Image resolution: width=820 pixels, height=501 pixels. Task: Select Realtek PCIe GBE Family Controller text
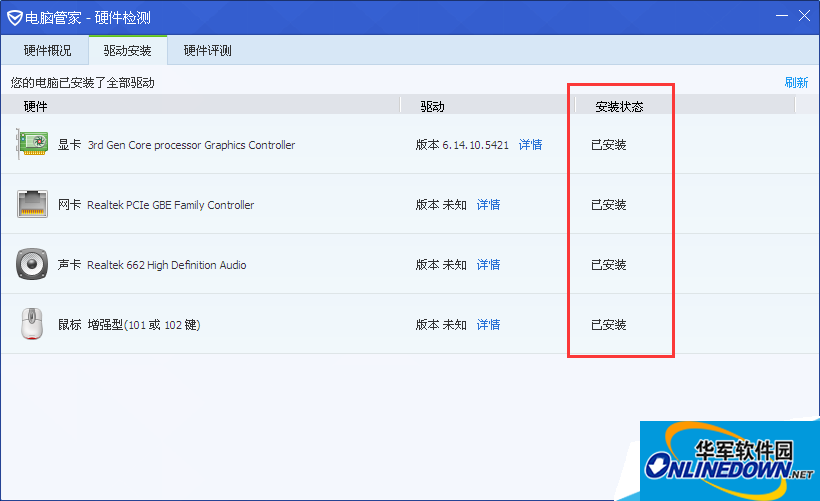tap(170, 205)
